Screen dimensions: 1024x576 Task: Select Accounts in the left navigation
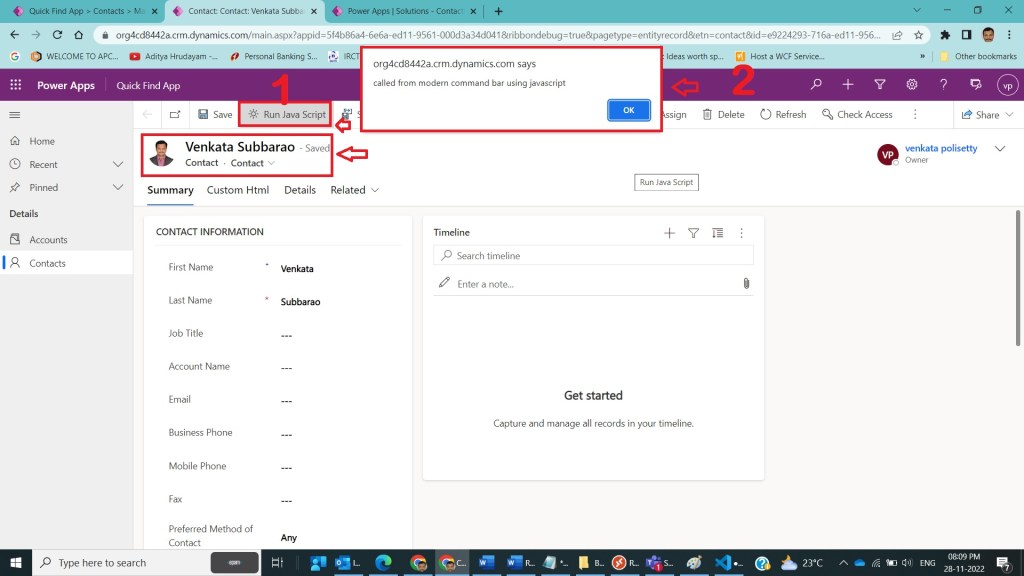coord(48,240)
